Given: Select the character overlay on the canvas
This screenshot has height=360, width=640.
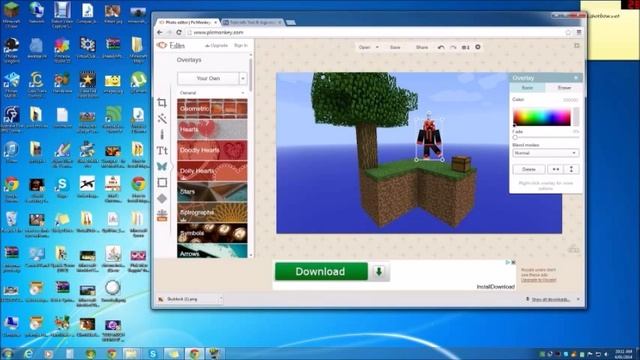Looking at the screenshot, I should 429,139.
